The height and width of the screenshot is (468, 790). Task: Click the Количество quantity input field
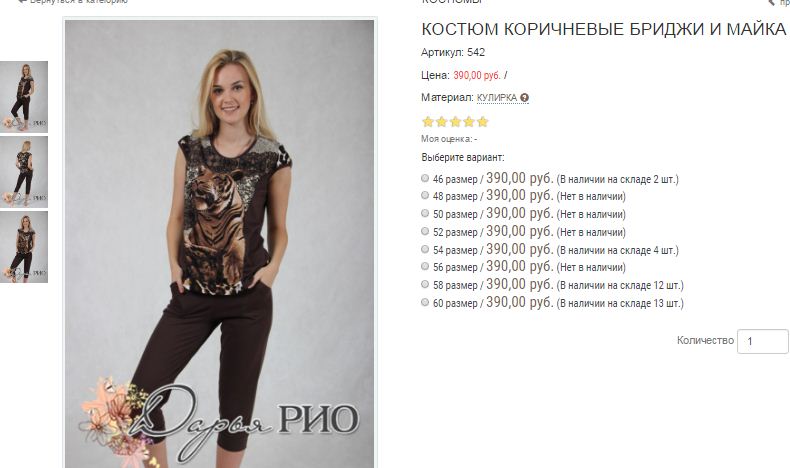(x=762, y=341)
